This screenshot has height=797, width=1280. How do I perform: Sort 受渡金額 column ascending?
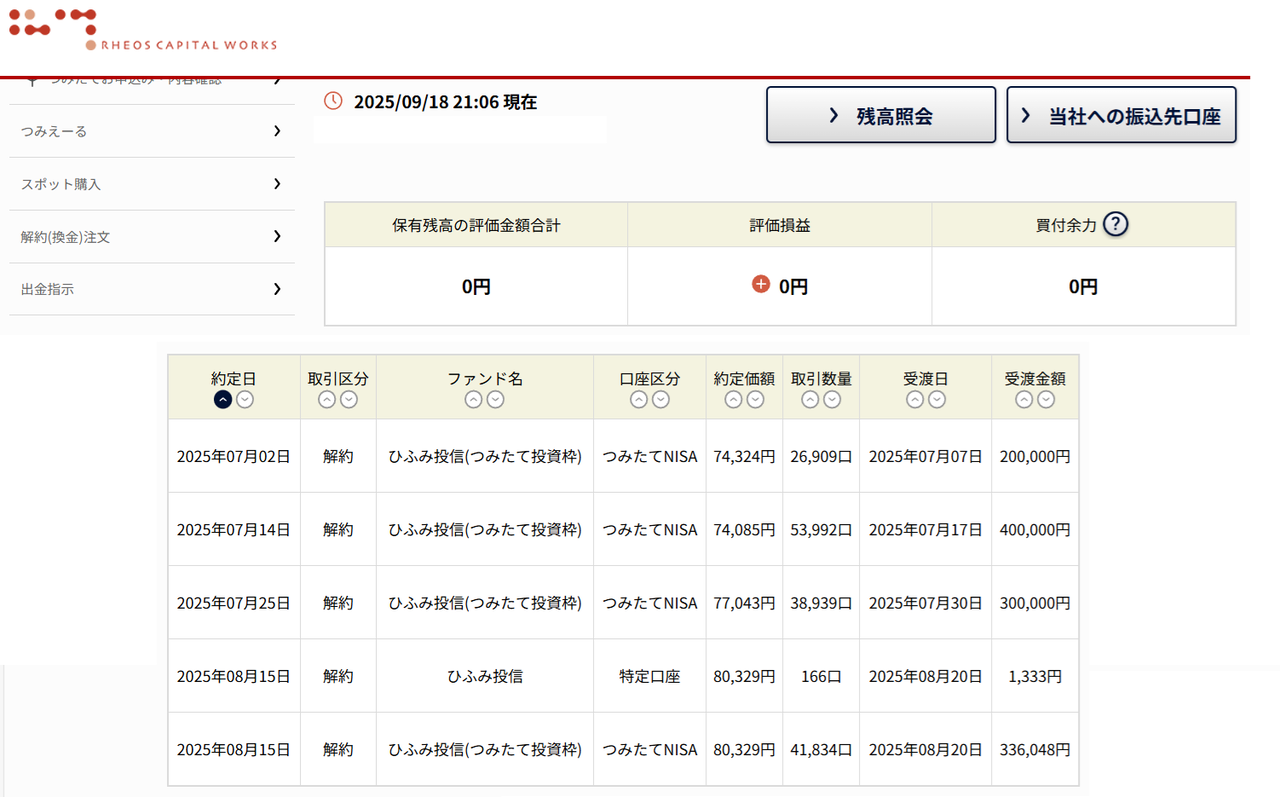tap(1024, 399)
